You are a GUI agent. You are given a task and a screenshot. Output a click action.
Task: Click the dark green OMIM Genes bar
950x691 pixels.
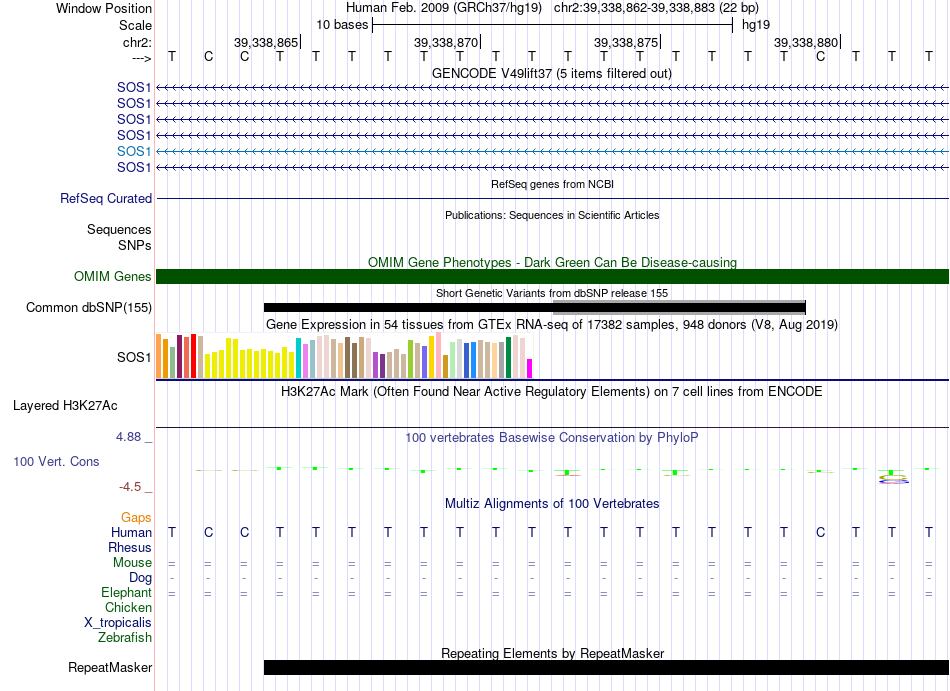pyautogui.click(x=552, y=276)
